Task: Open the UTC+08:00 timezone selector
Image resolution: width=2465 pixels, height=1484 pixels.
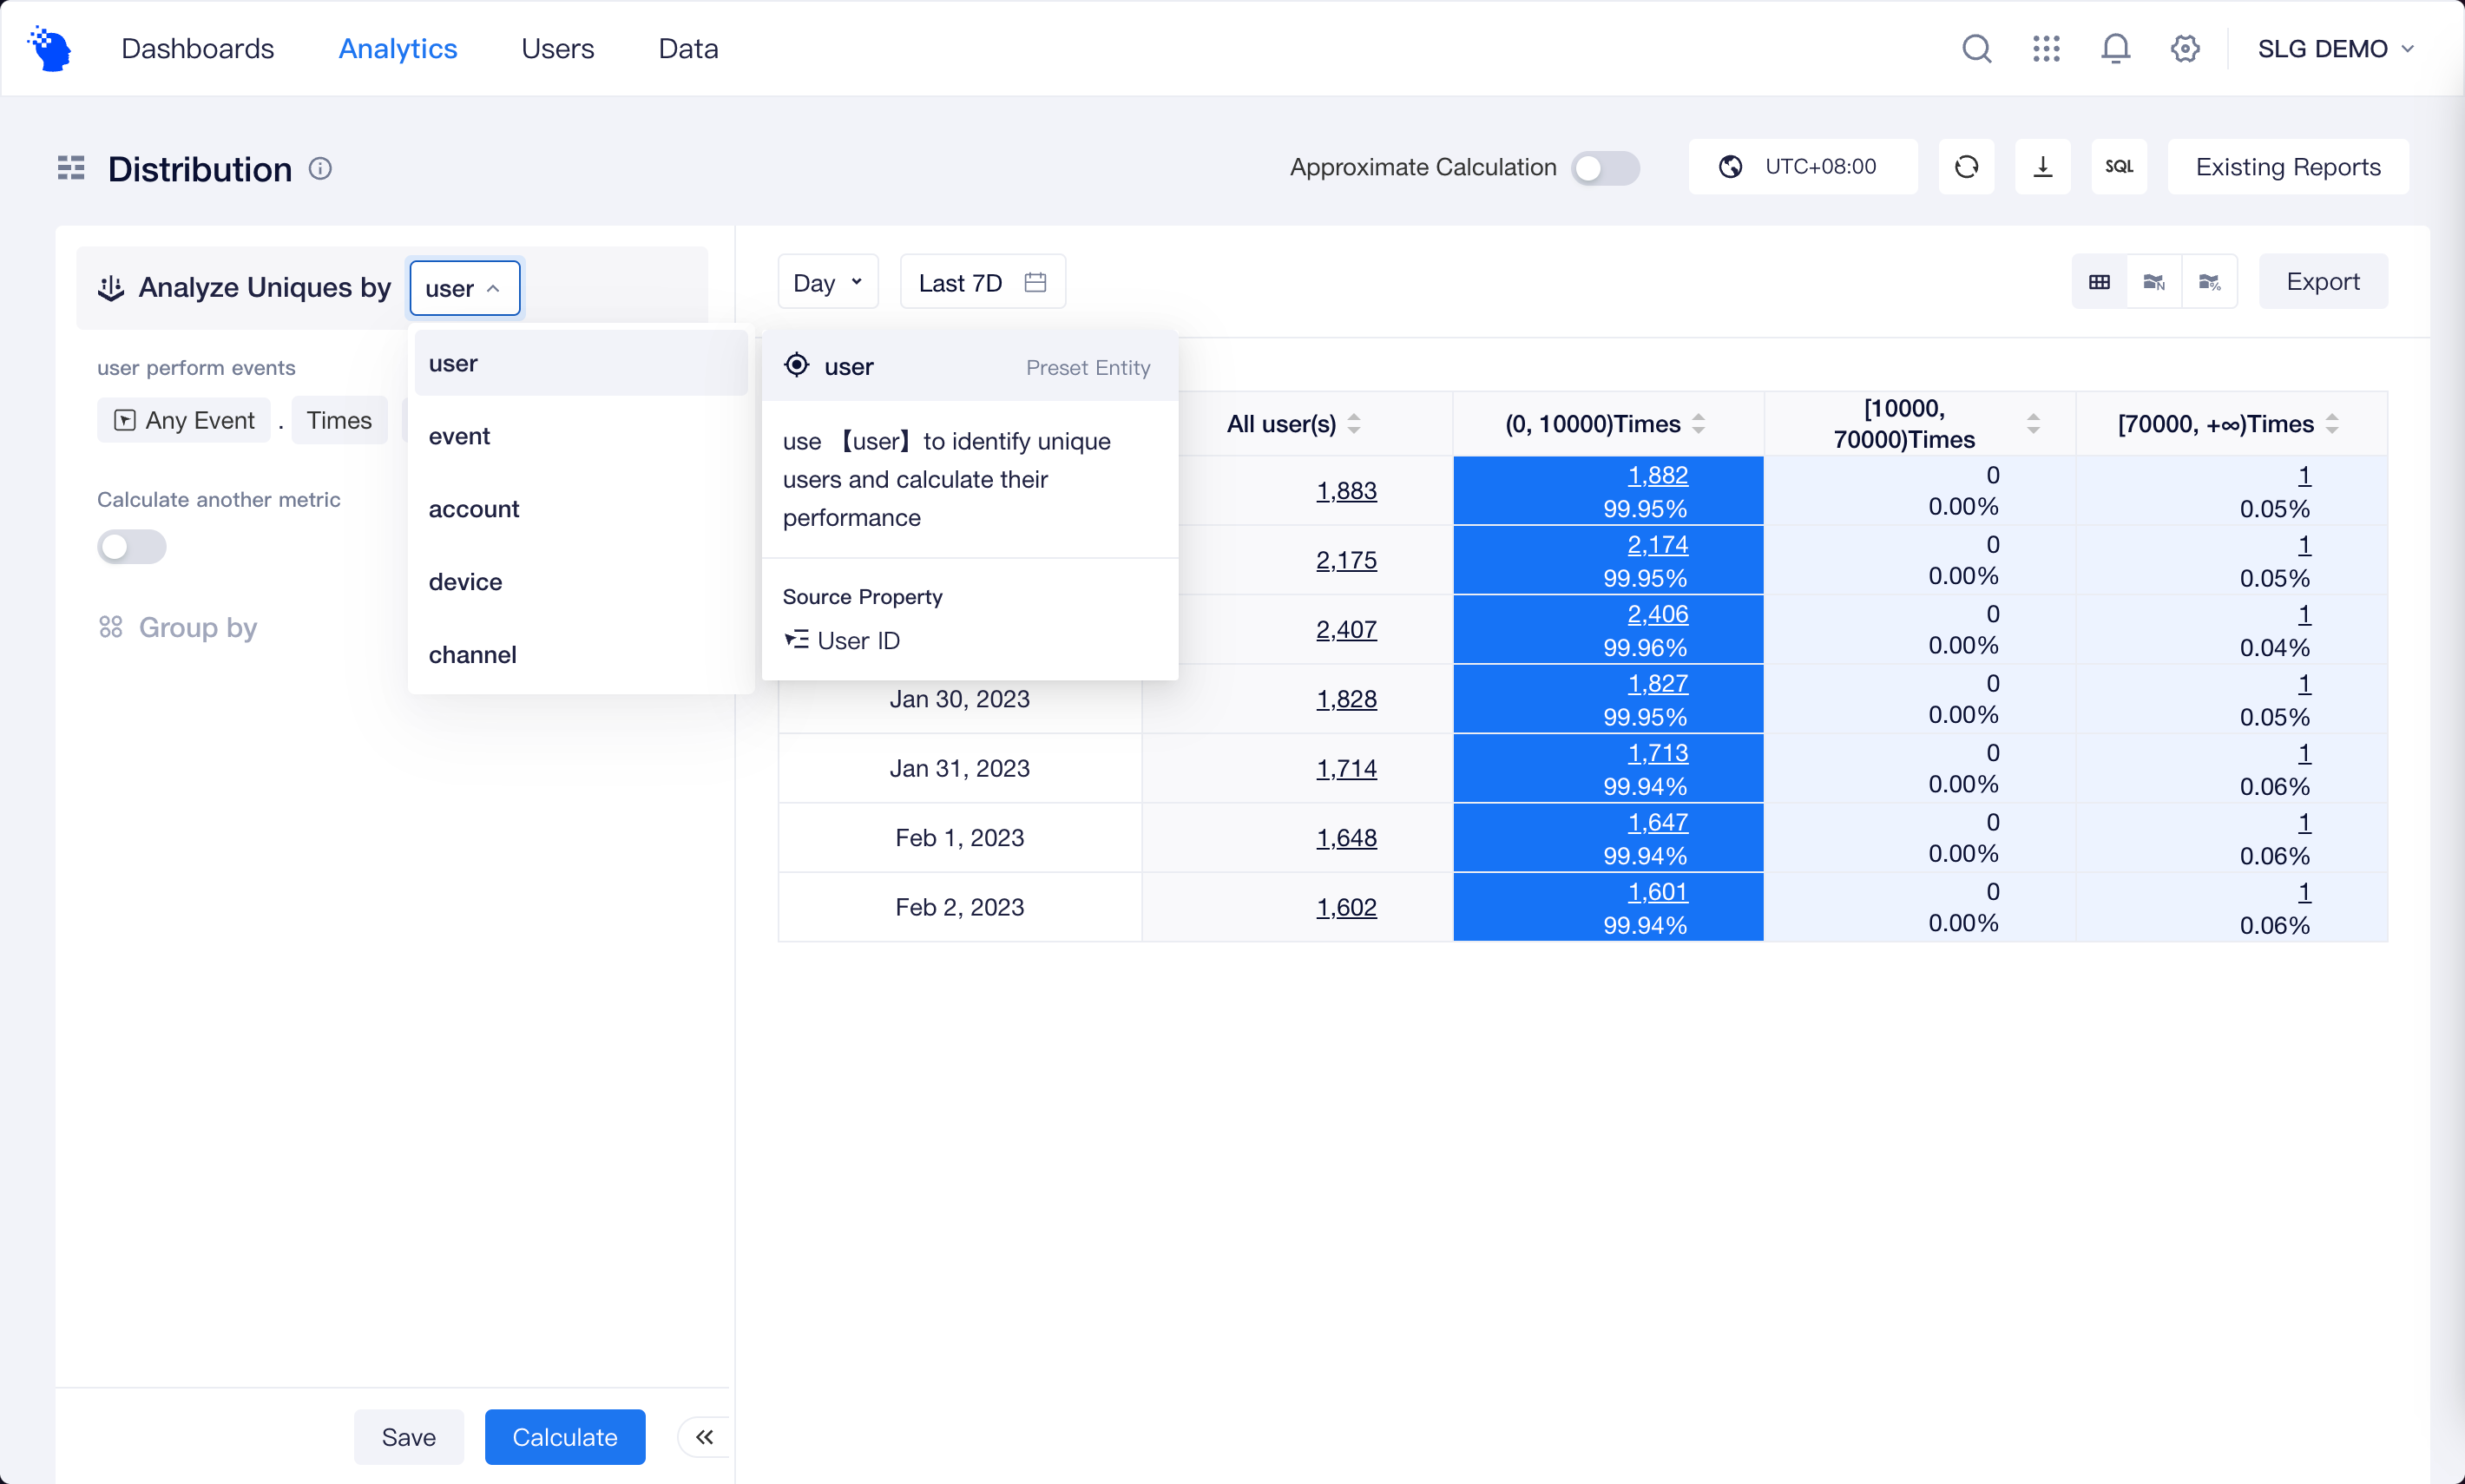Action: (x=1803, y=166)
